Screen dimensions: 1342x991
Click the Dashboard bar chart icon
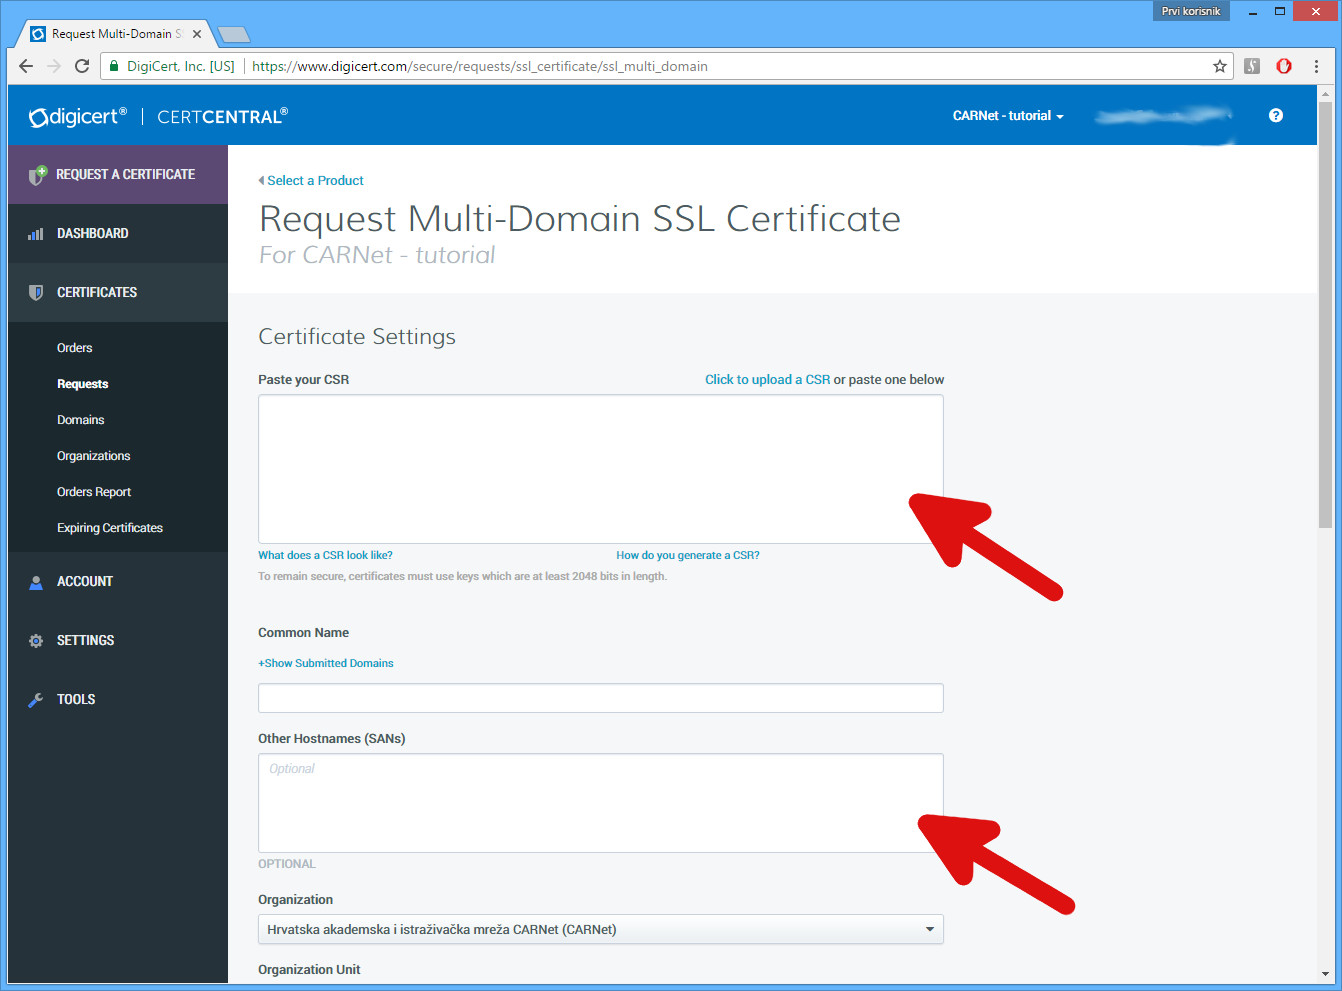click(36, 234)
